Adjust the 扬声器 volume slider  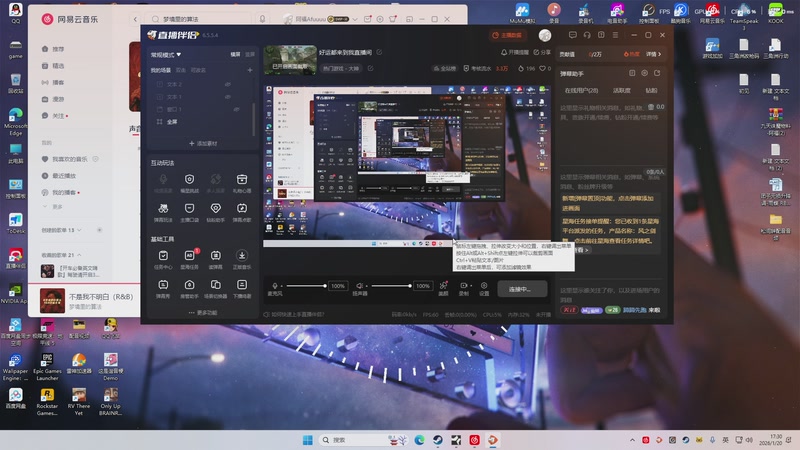click(391, 286)
